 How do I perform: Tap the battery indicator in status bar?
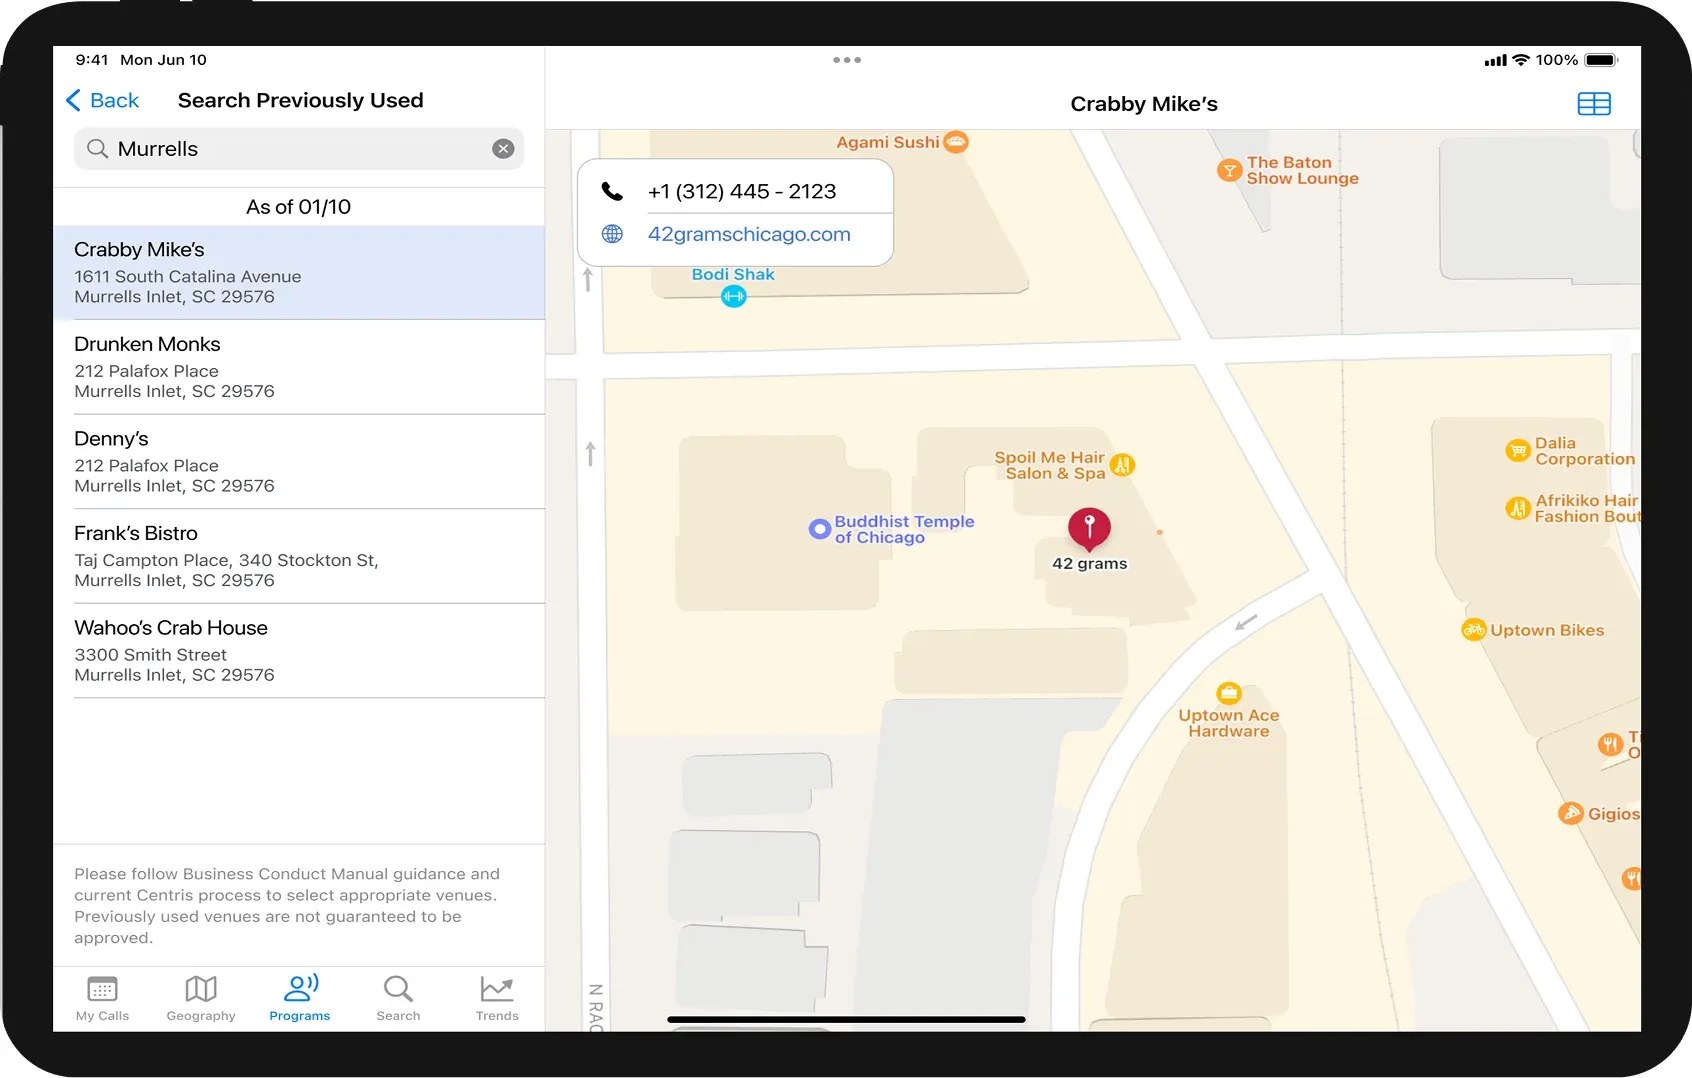pyautogui.click(x=1601, y=60)
